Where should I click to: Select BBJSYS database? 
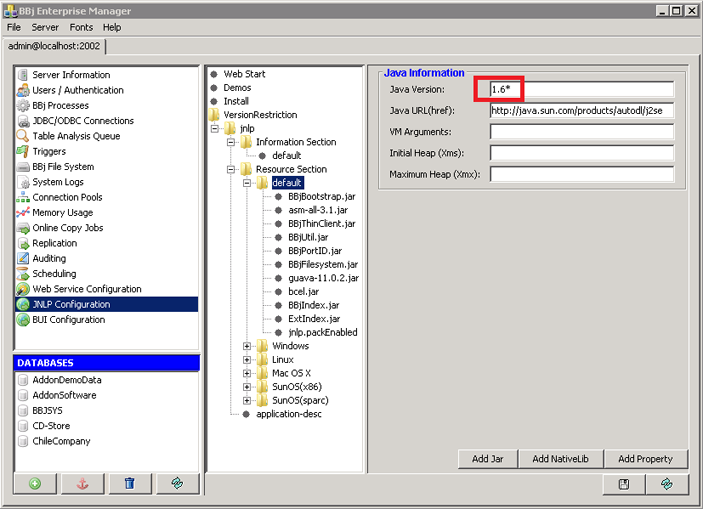pyautogui.click(x=48, y=411)
